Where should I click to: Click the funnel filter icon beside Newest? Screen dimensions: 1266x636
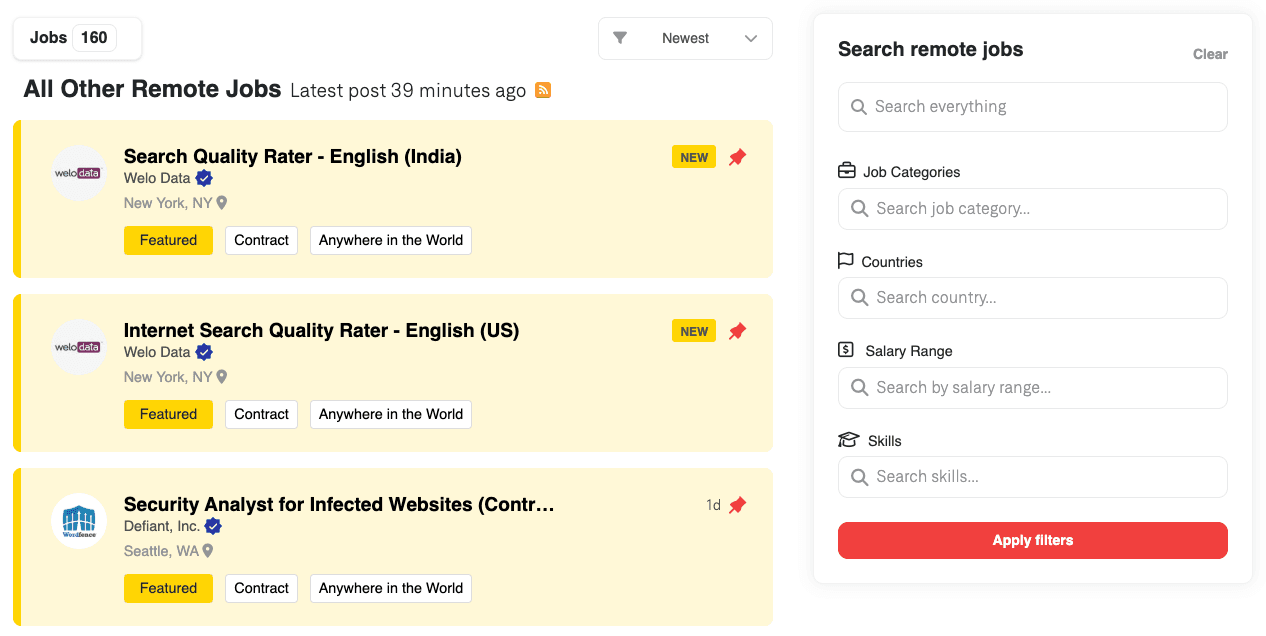(x=620, y=38)
